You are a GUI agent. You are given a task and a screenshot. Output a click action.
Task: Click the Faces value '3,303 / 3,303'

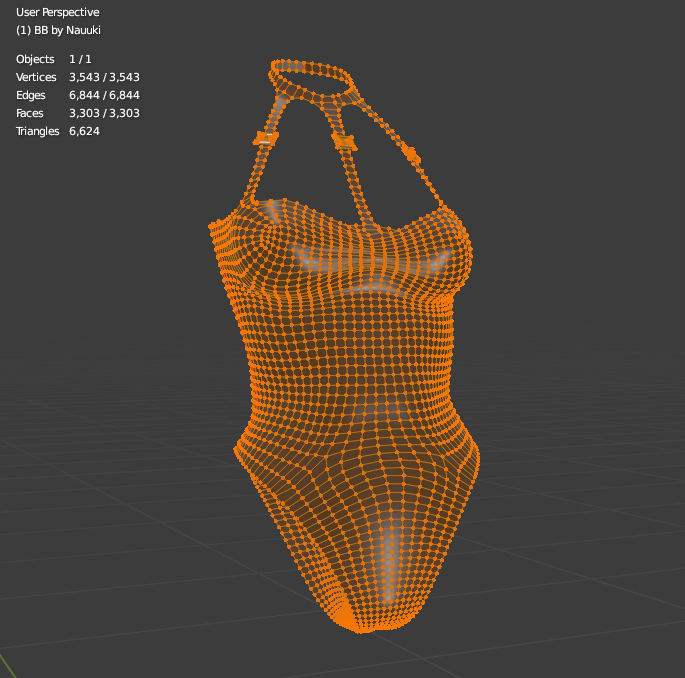pos(104,113)
